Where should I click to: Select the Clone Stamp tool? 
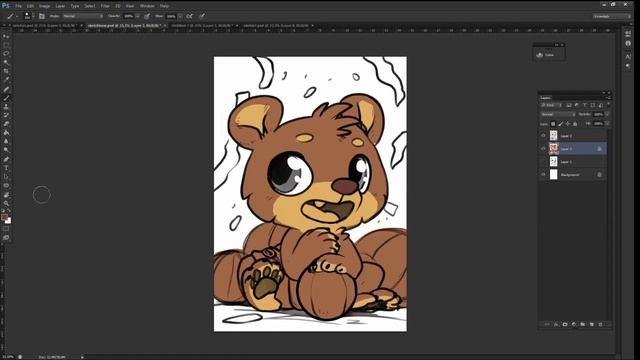(6, 107)
